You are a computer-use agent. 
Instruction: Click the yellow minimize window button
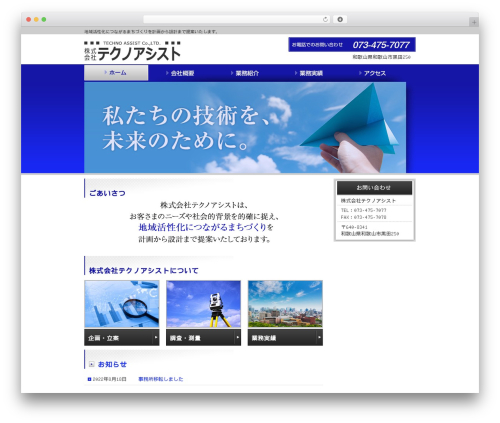(36, 19)
